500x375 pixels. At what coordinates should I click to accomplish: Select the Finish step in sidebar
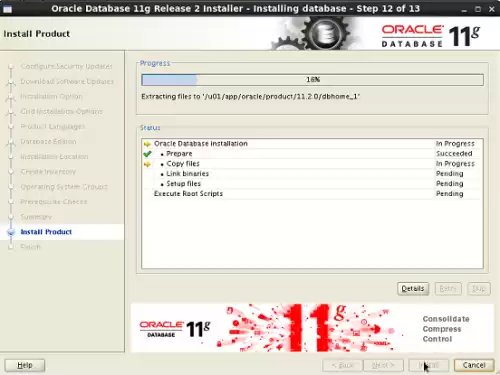coord(30,247)
